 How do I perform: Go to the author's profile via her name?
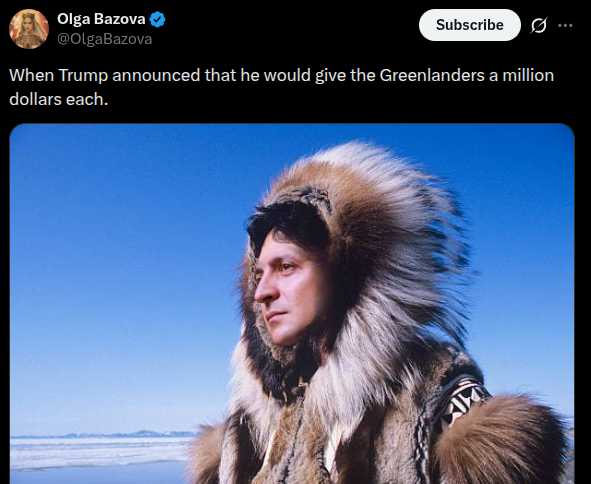click(101, 19)
